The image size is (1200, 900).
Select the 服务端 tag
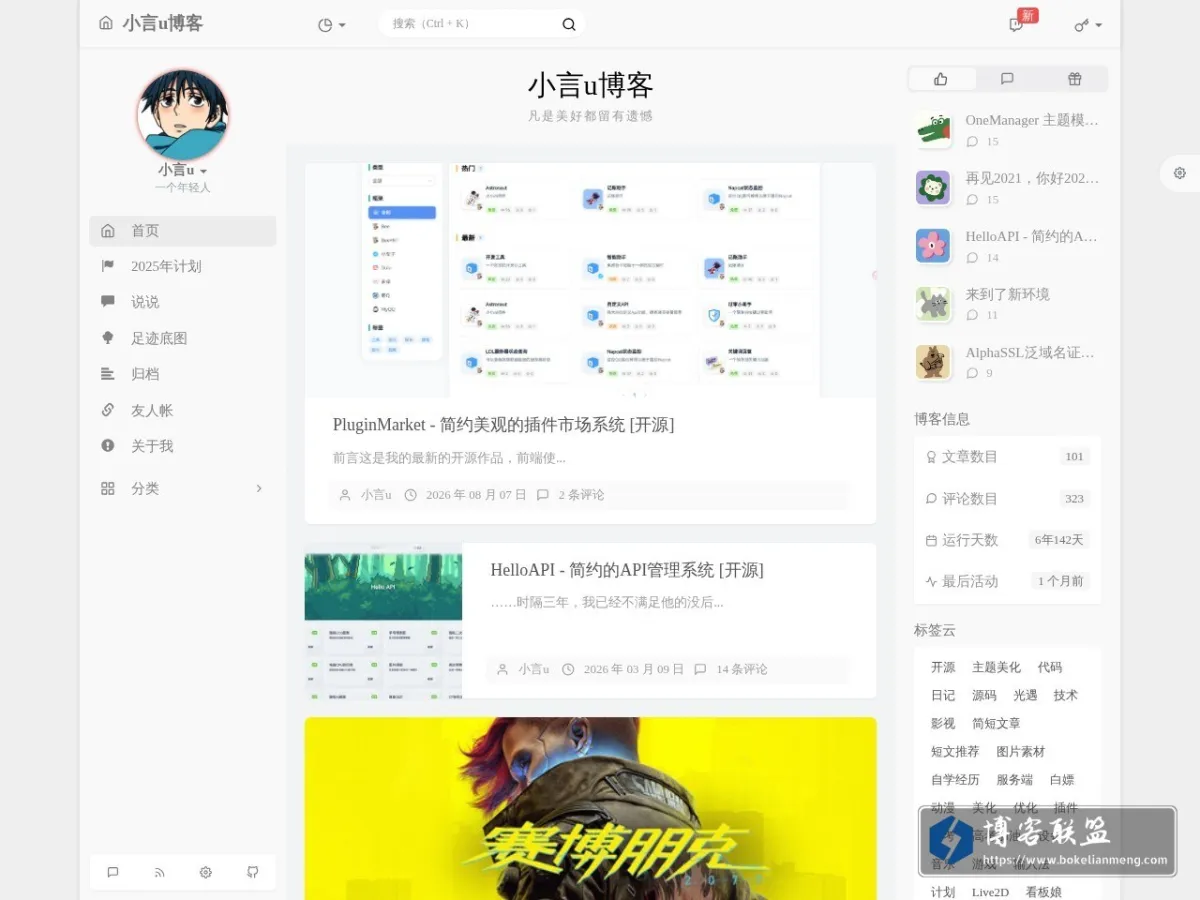point(1014,779)
